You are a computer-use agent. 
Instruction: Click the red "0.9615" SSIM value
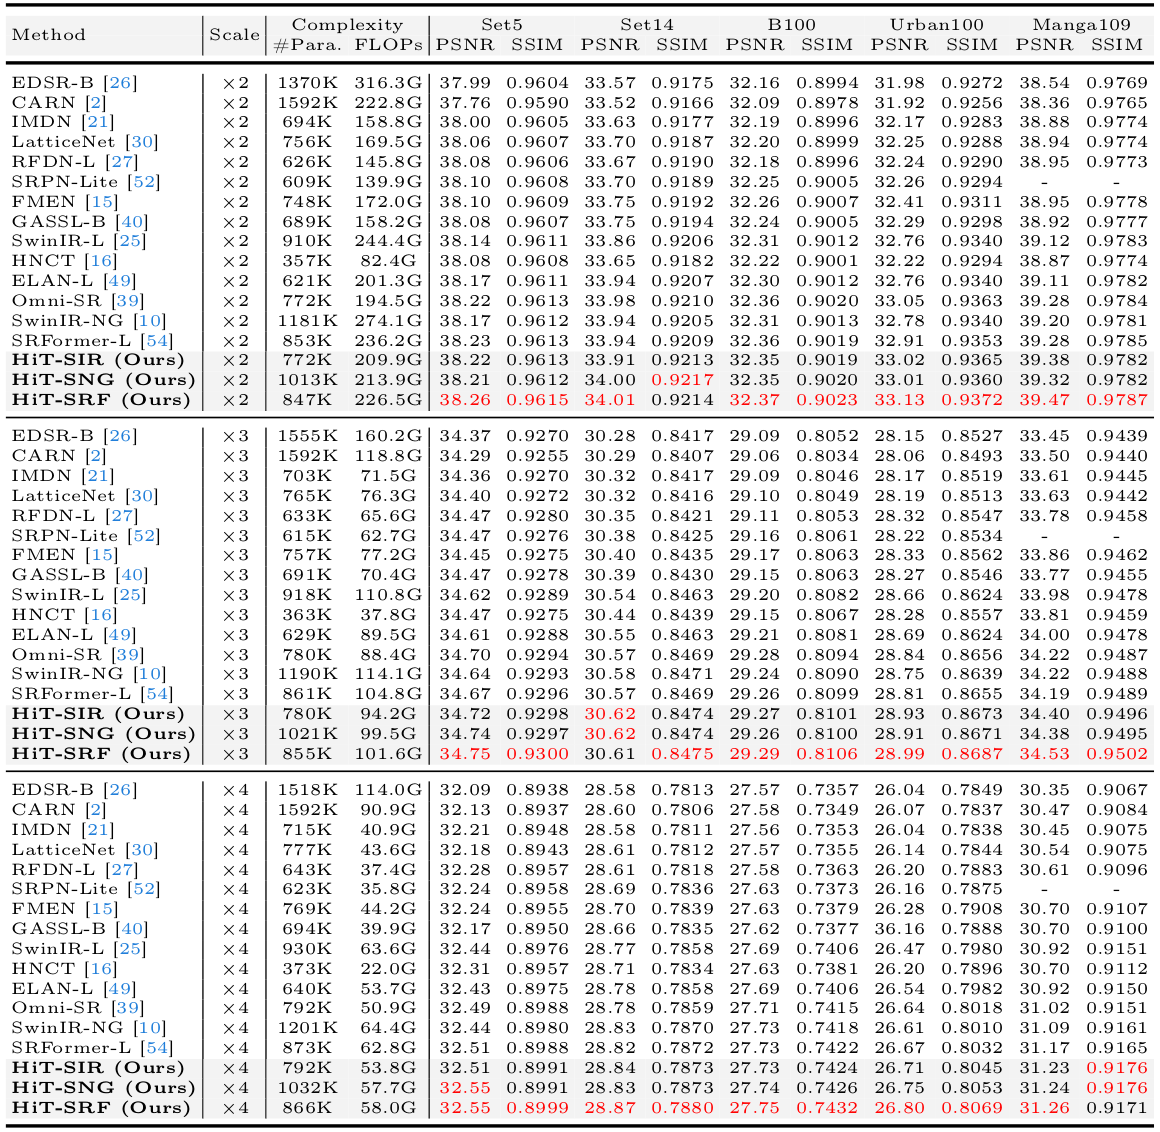537,400
